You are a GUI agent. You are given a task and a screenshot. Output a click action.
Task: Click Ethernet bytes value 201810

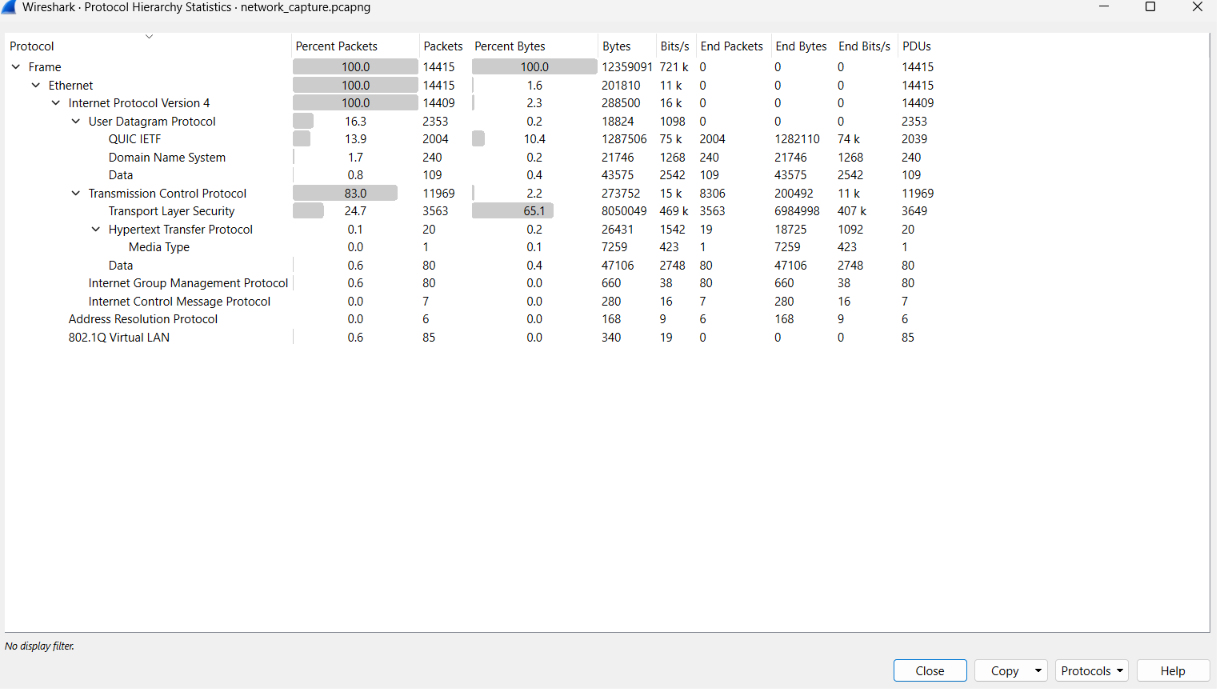[621, 85]
